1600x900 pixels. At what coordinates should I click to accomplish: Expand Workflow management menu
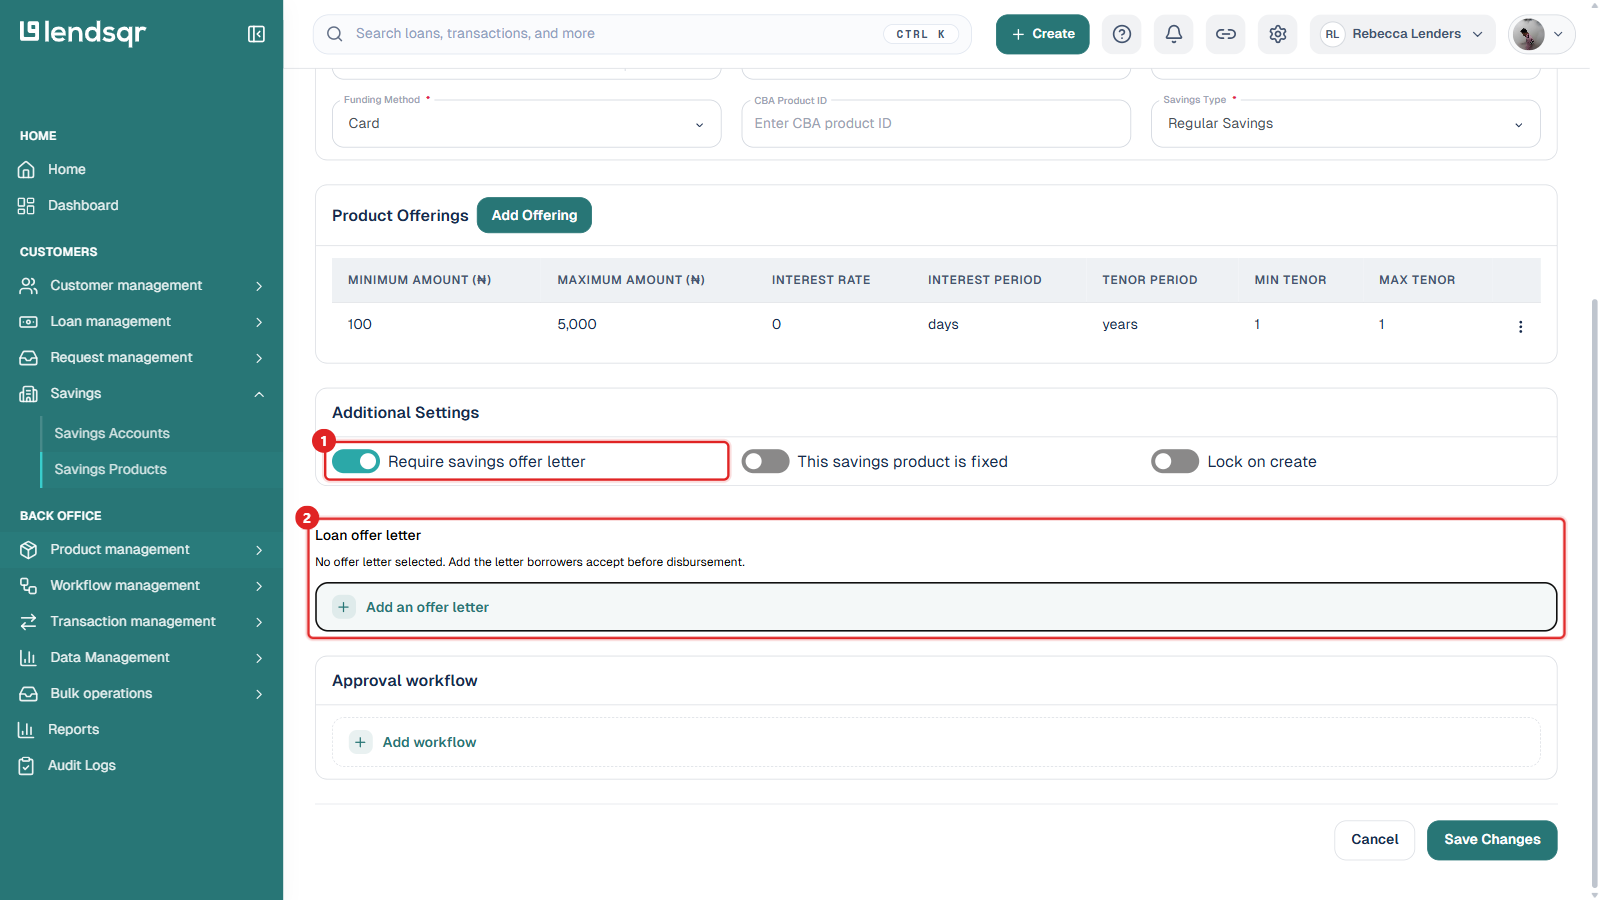click(x=141, y=585)
